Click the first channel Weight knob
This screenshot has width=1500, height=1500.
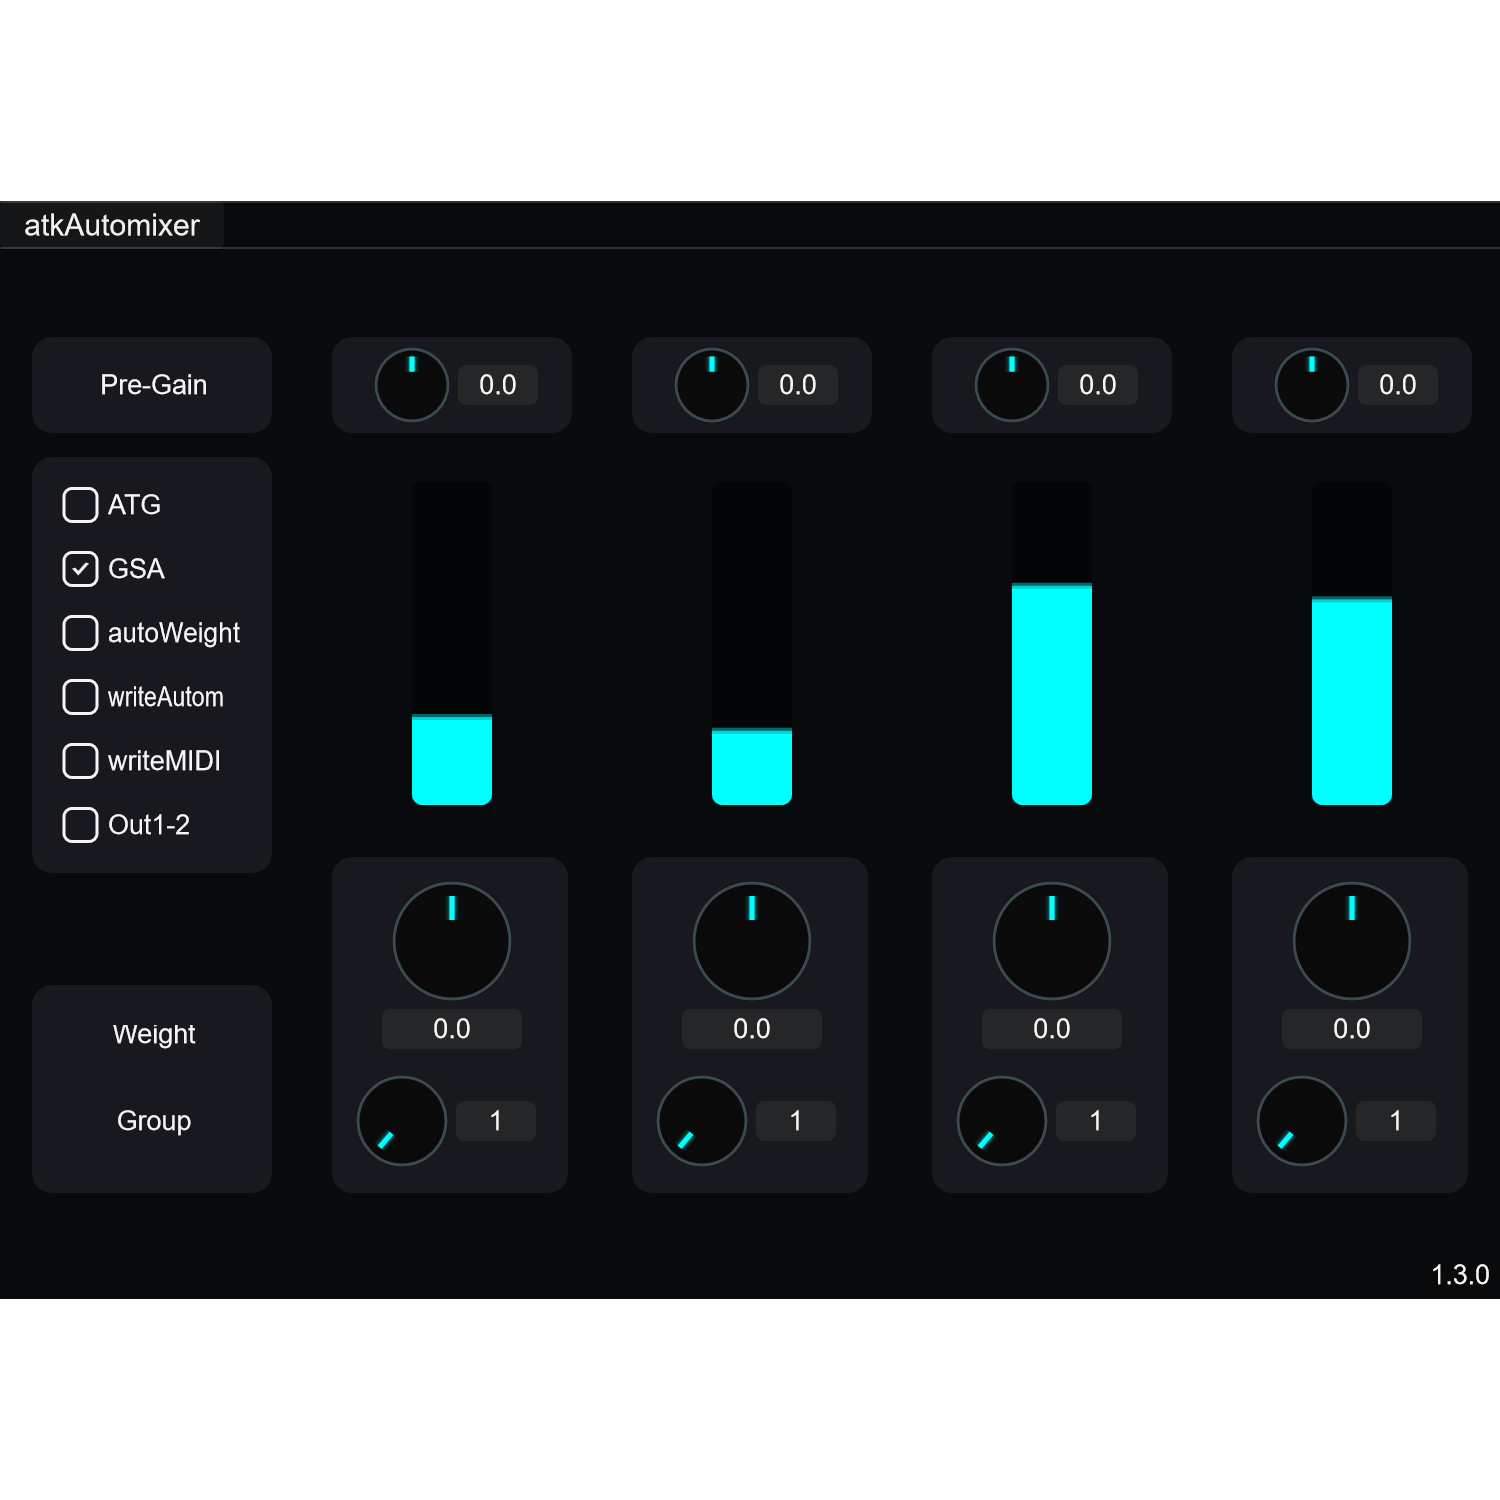pyautogui.click(x=452, y=941)
